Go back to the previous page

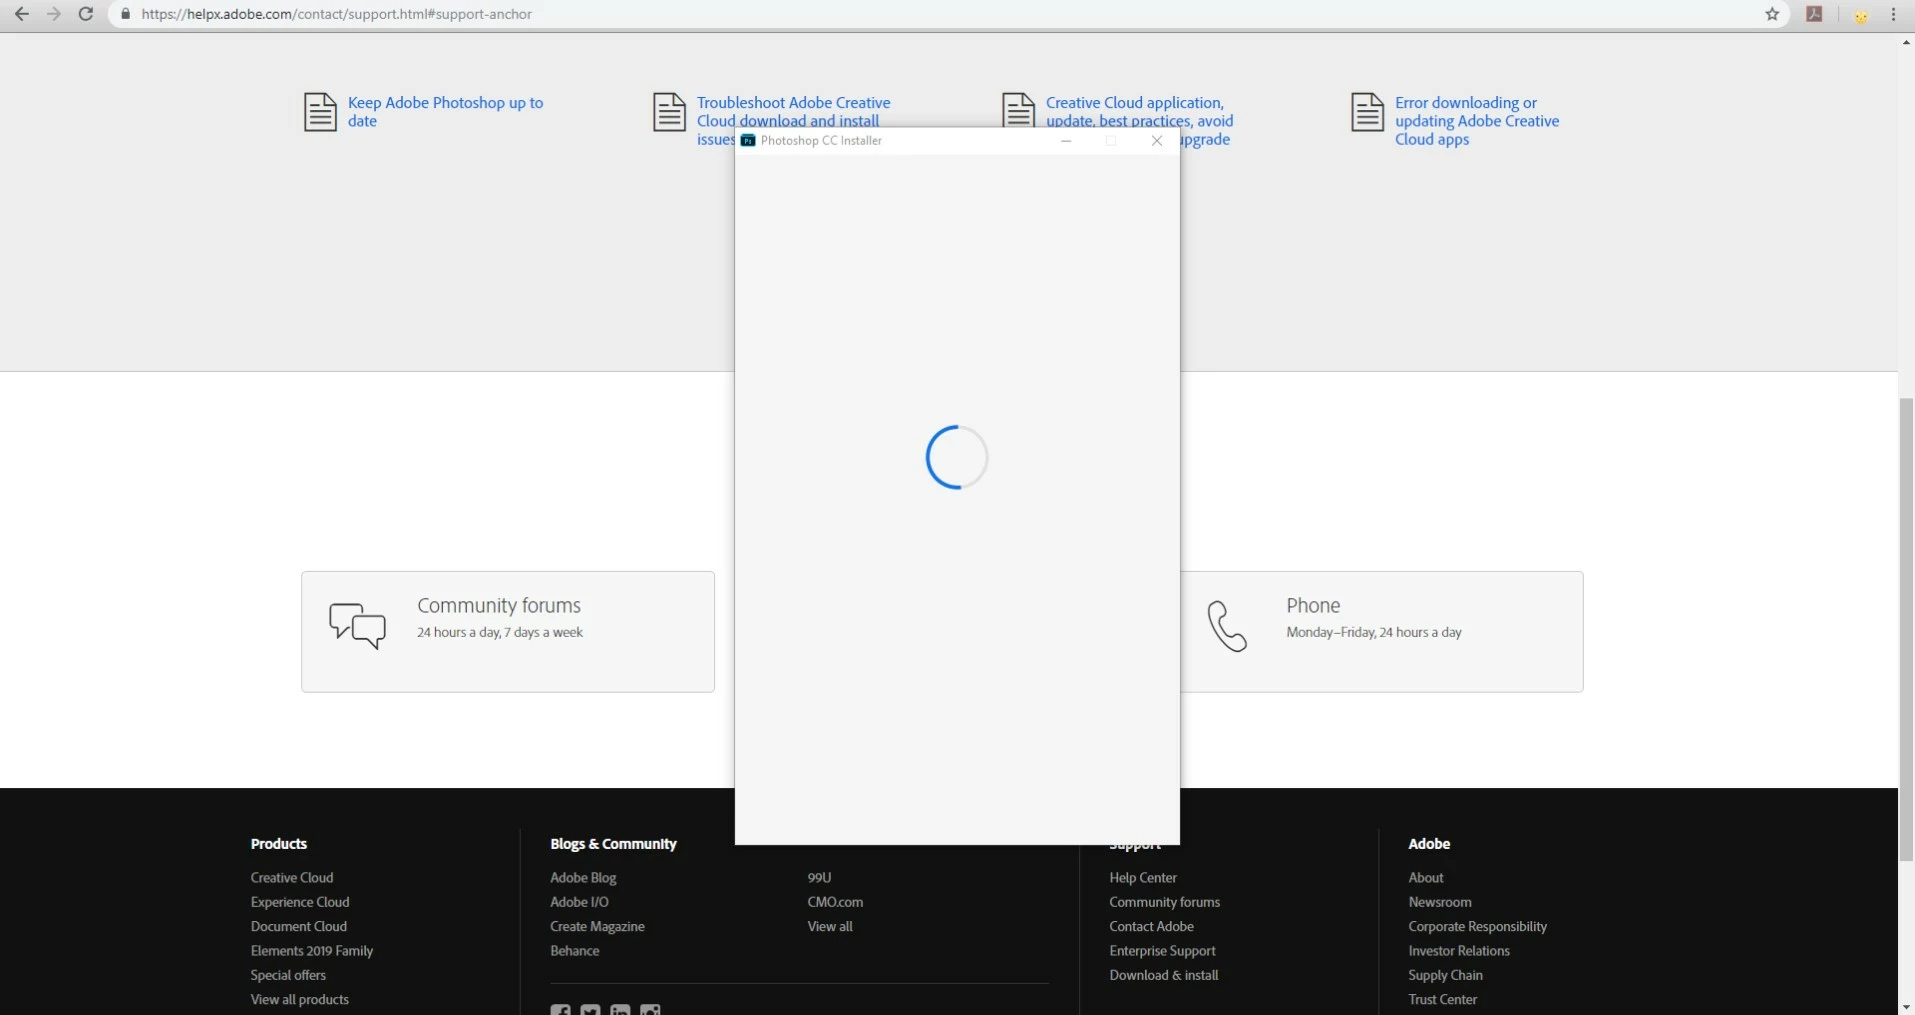[x=21, y=14]
